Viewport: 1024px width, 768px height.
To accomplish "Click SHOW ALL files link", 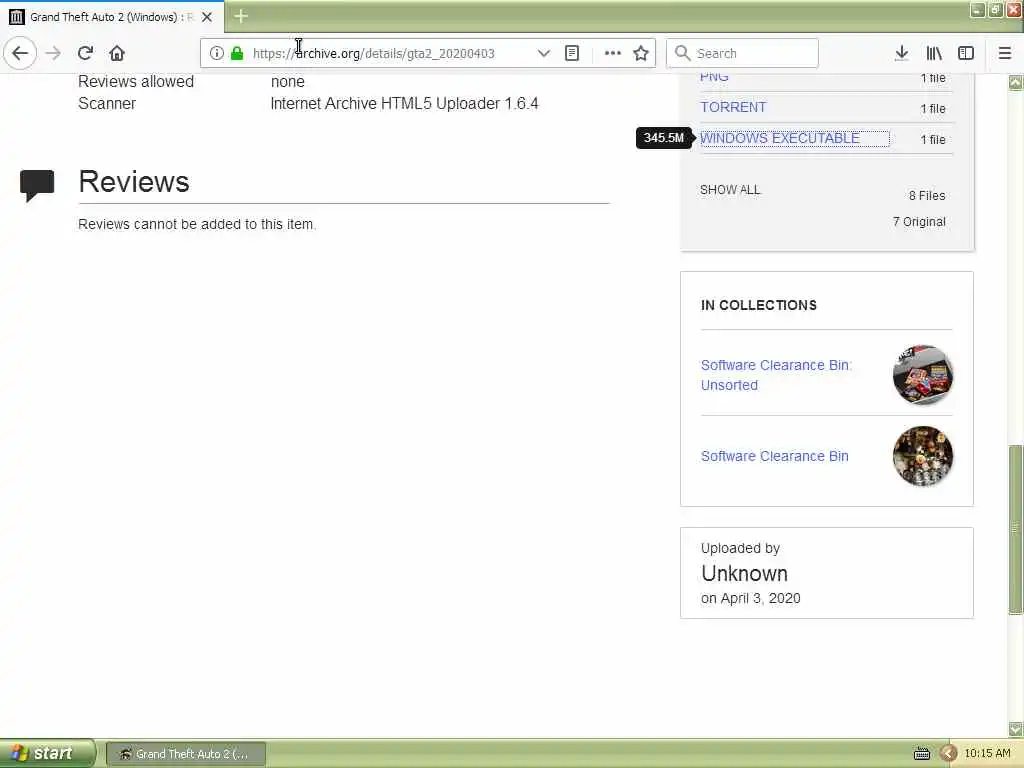I will click(730, 190).
